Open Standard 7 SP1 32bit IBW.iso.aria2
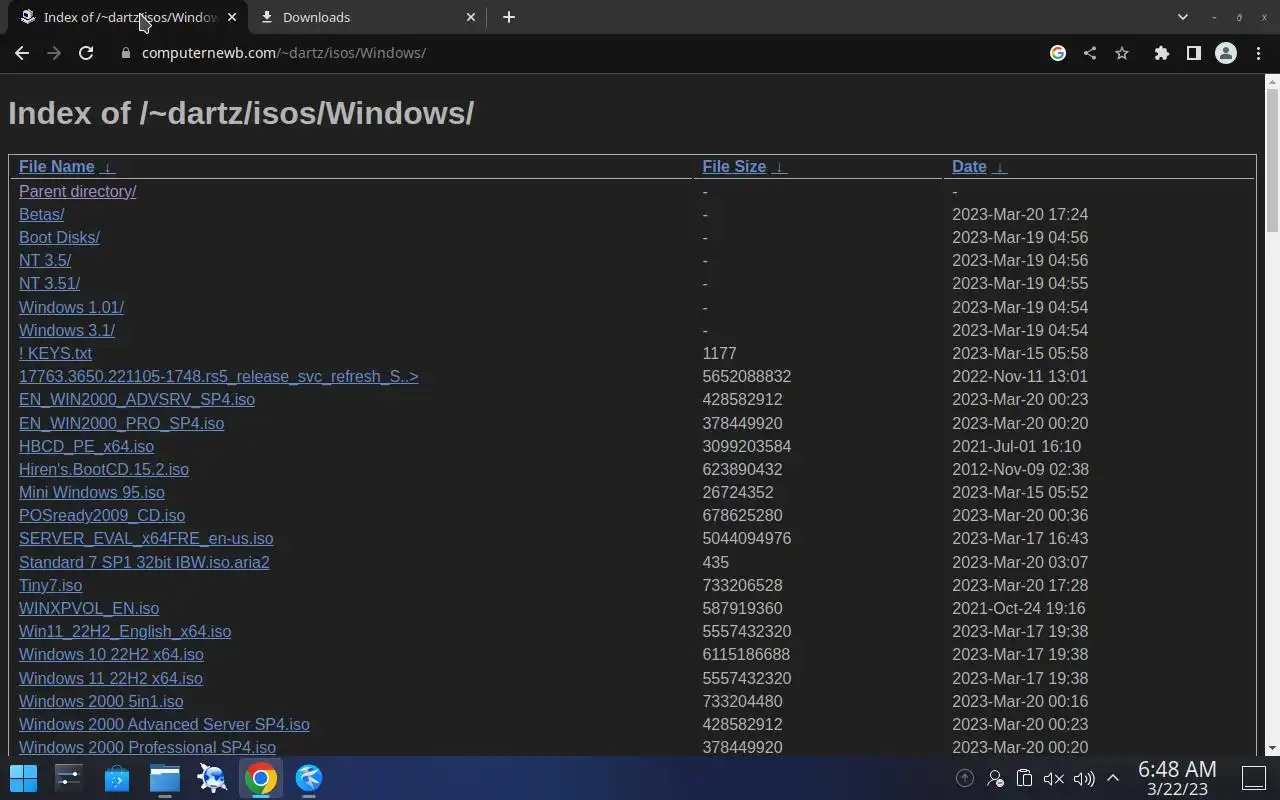Viewport: 1280px width, 800px height. pos(144,562)
